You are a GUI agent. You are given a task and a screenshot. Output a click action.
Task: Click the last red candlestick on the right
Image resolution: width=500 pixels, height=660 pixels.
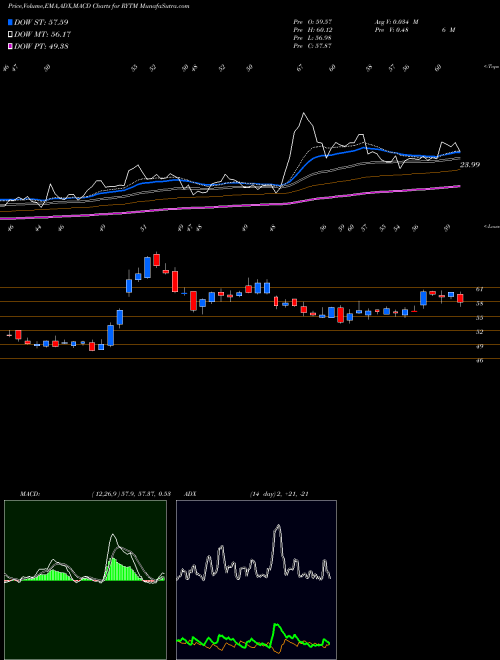pos(460,298)
